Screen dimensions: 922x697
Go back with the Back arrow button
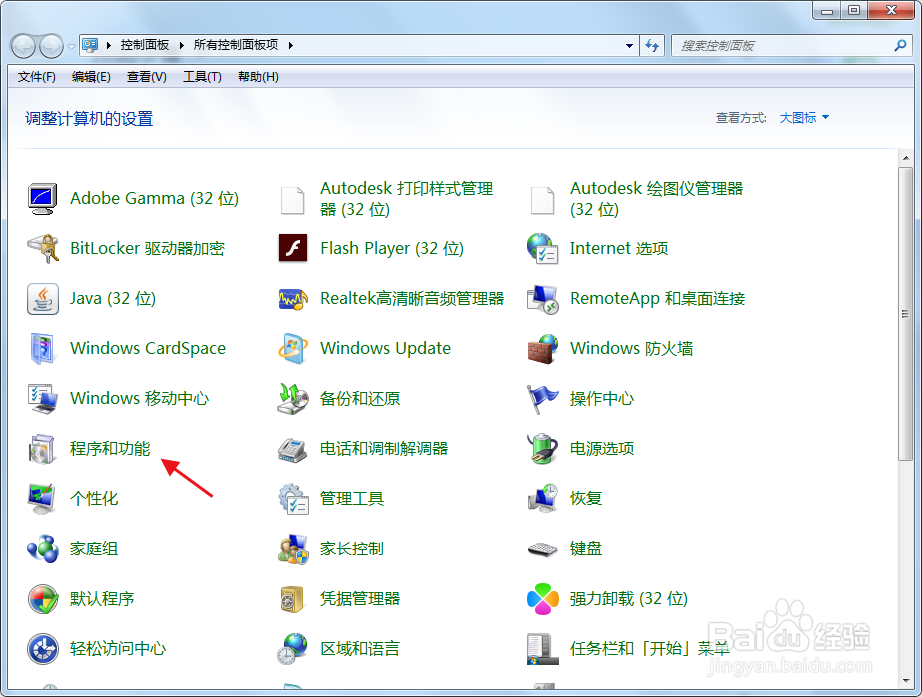23,46
